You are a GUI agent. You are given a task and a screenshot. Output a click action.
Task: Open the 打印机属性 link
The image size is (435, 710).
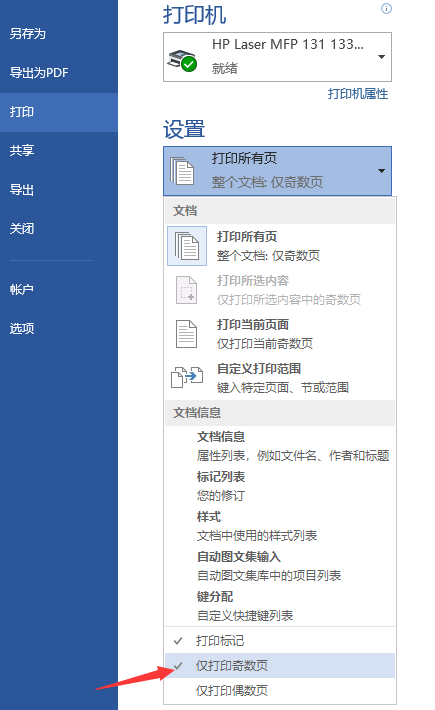pos(358,94)
